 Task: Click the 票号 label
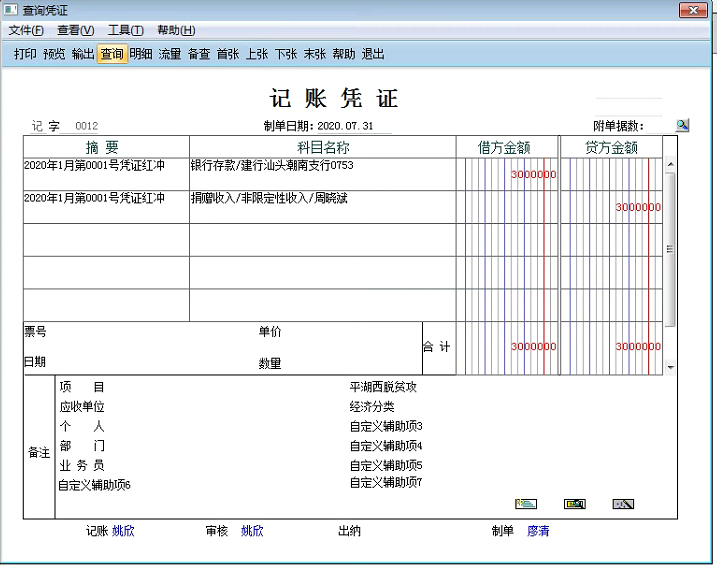point(35,332)
